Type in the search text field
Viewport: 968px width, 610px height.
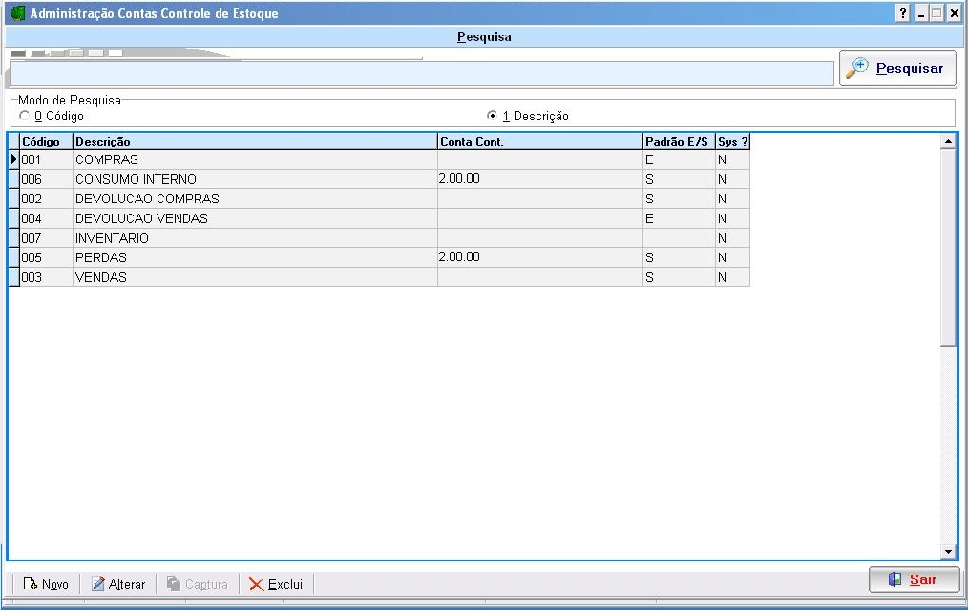click(420, 73)
